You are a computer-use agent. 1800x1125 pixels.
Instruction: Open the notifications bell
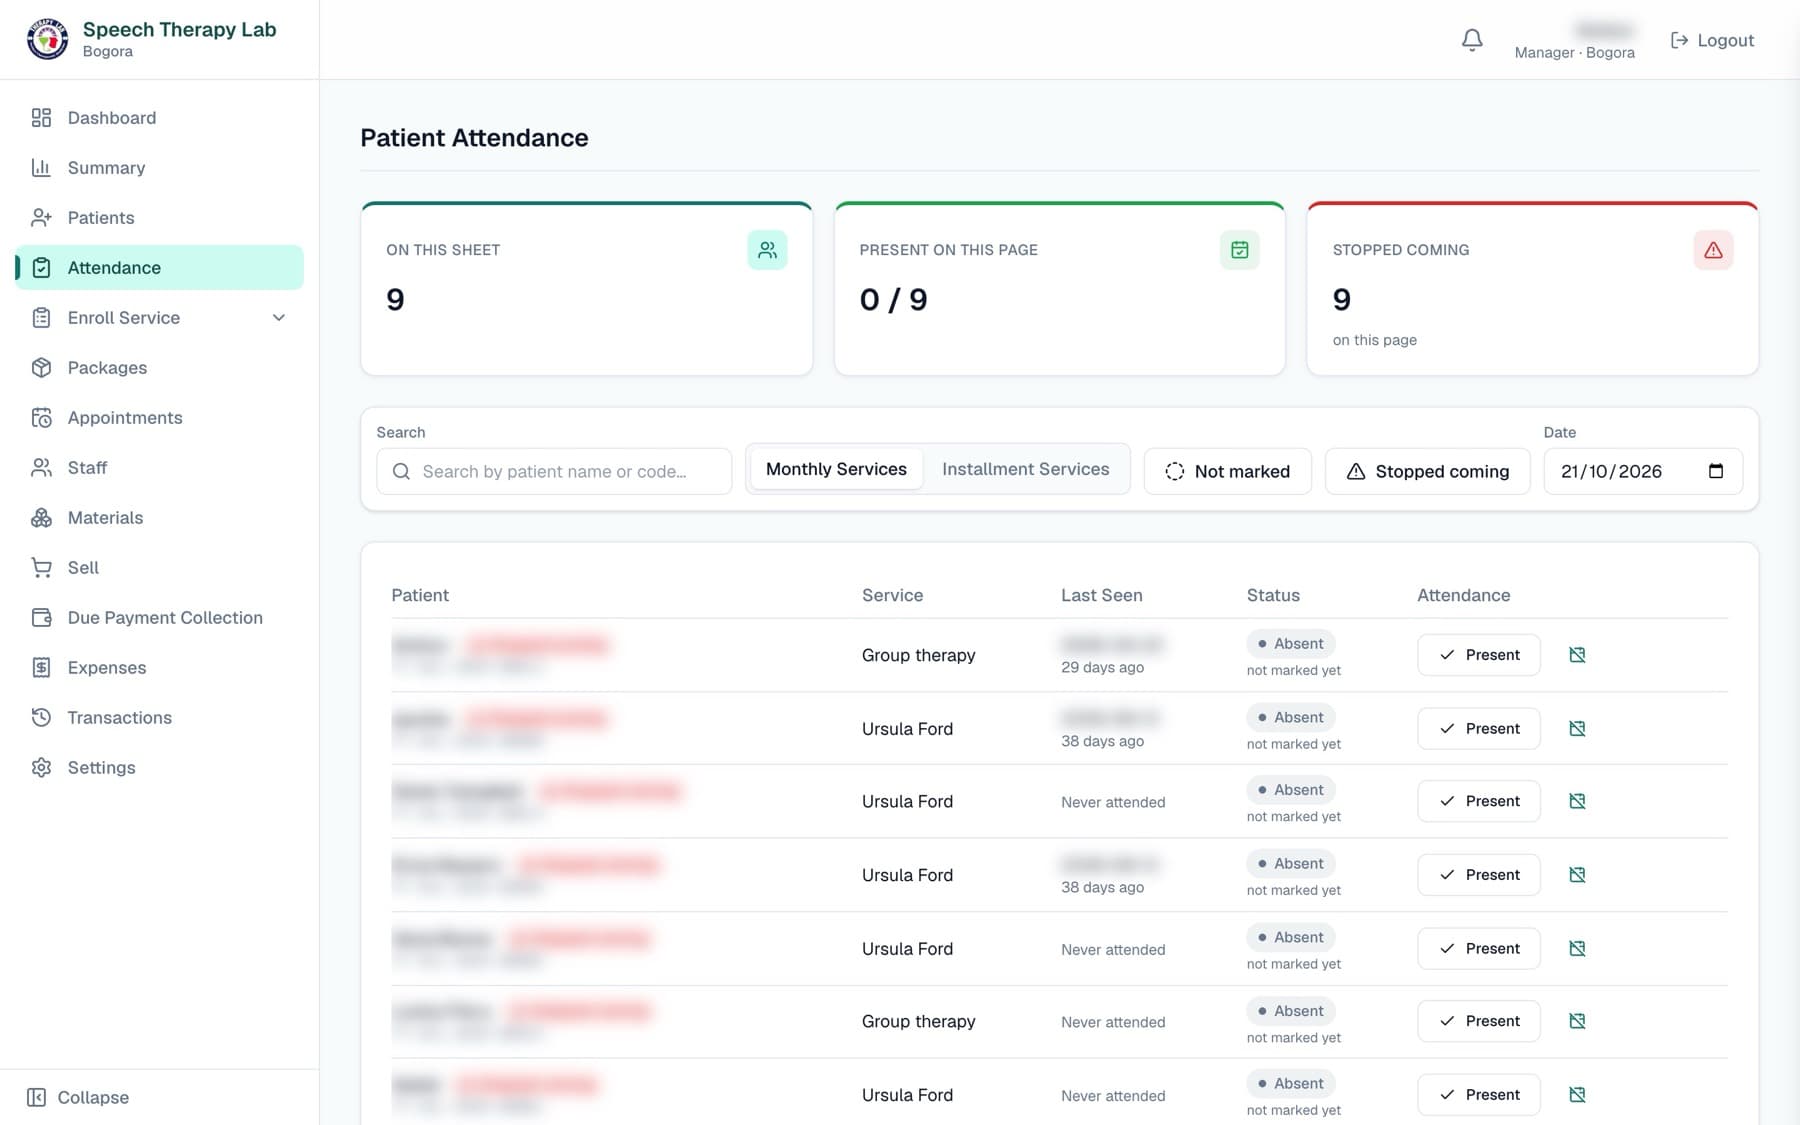1472,40
